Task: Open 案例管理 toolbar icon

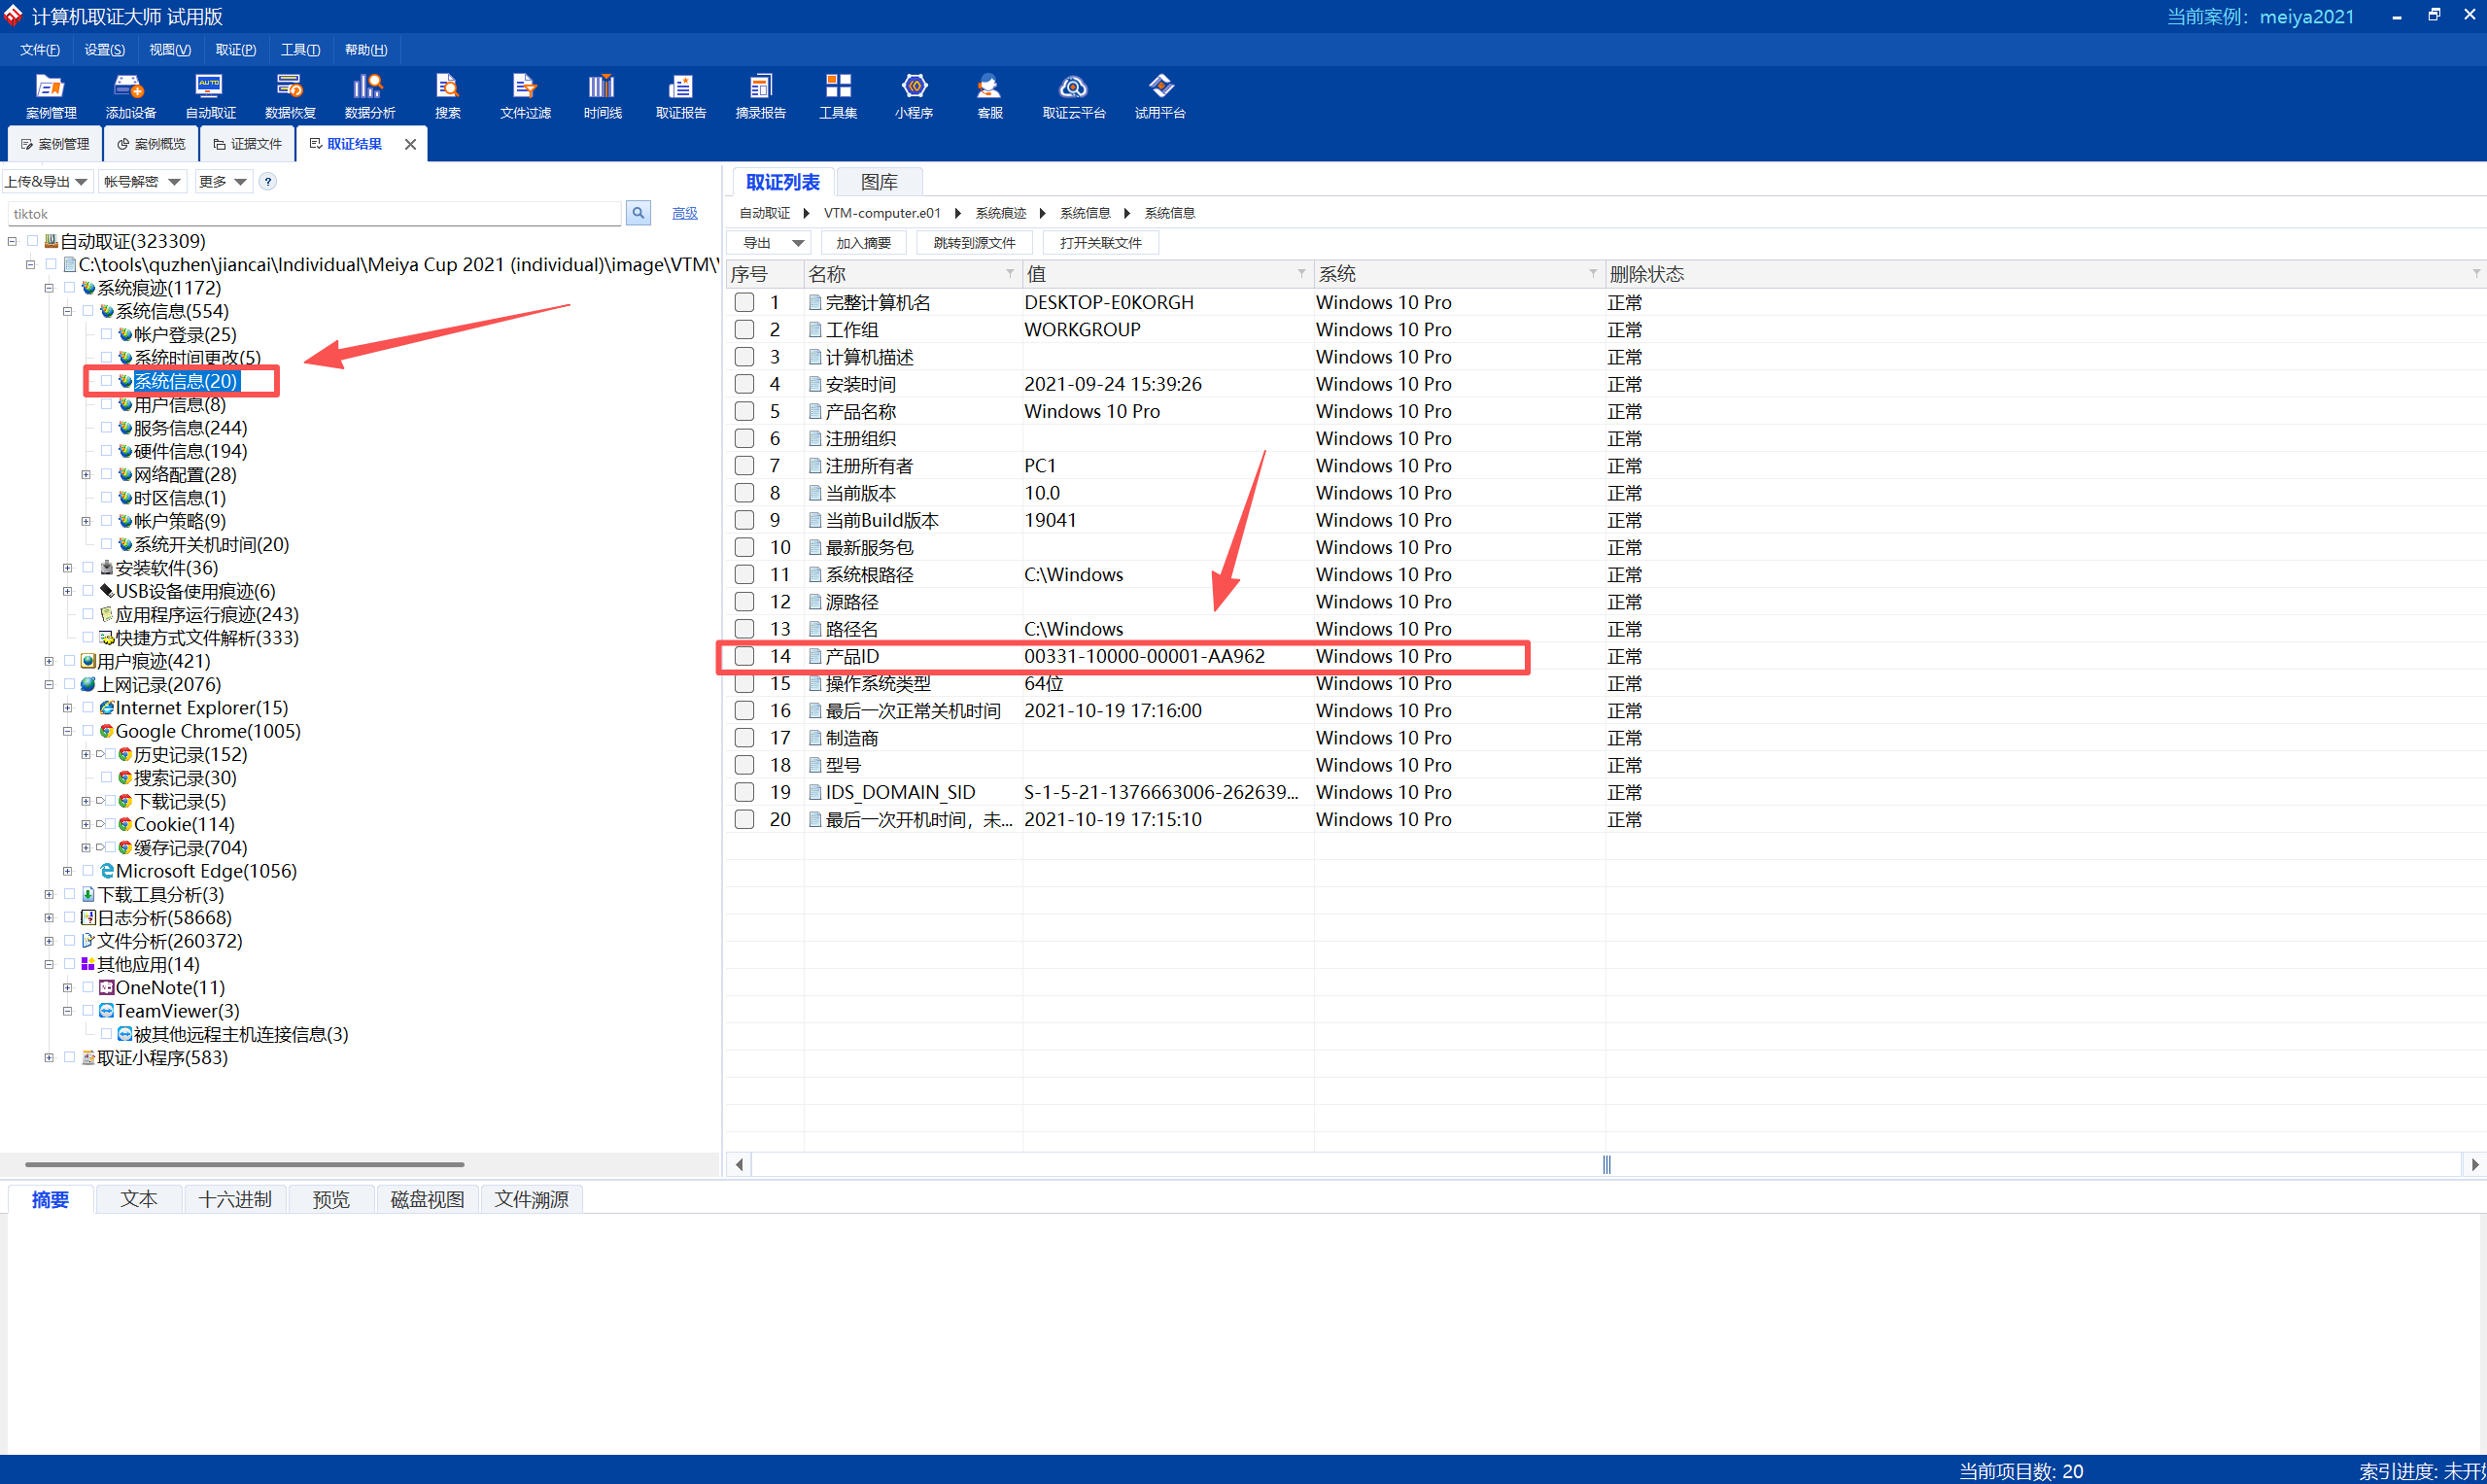Action: tap(50, 96)
